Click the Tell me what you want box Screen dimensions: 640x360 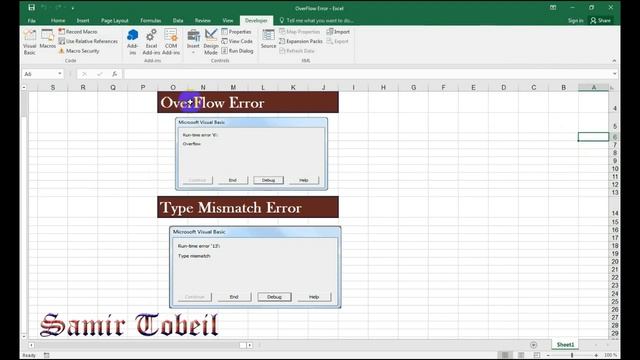click(x=316, y=20)
